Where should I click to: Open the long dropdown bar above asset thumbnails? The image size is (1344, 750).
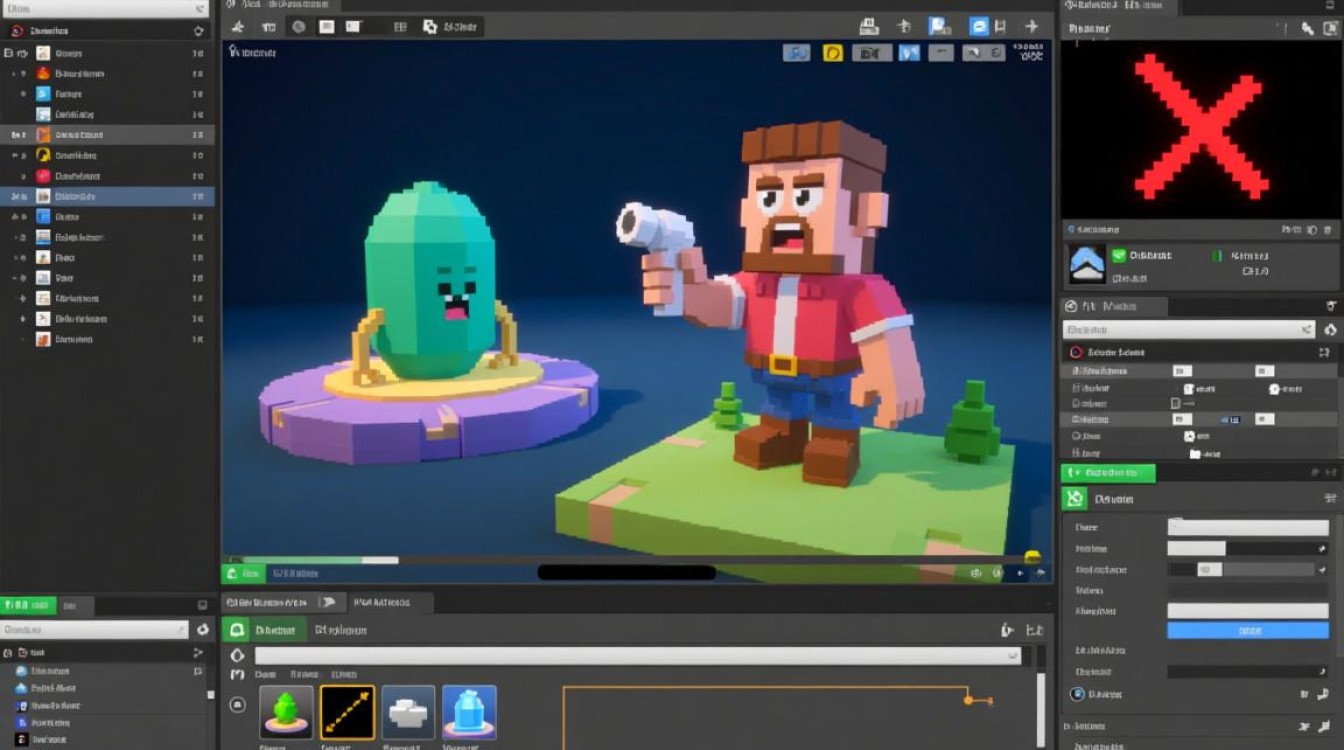tap(637, 656)
